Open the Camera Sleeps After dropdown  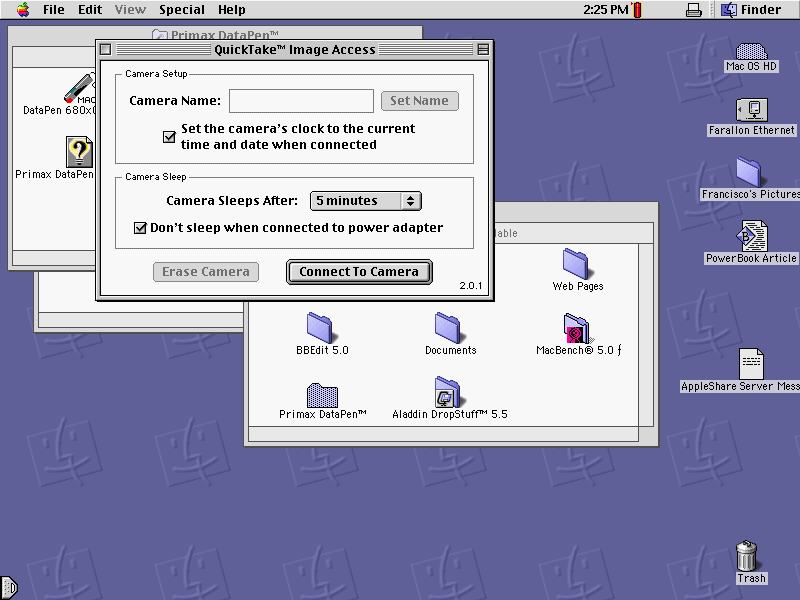[365, 201]
